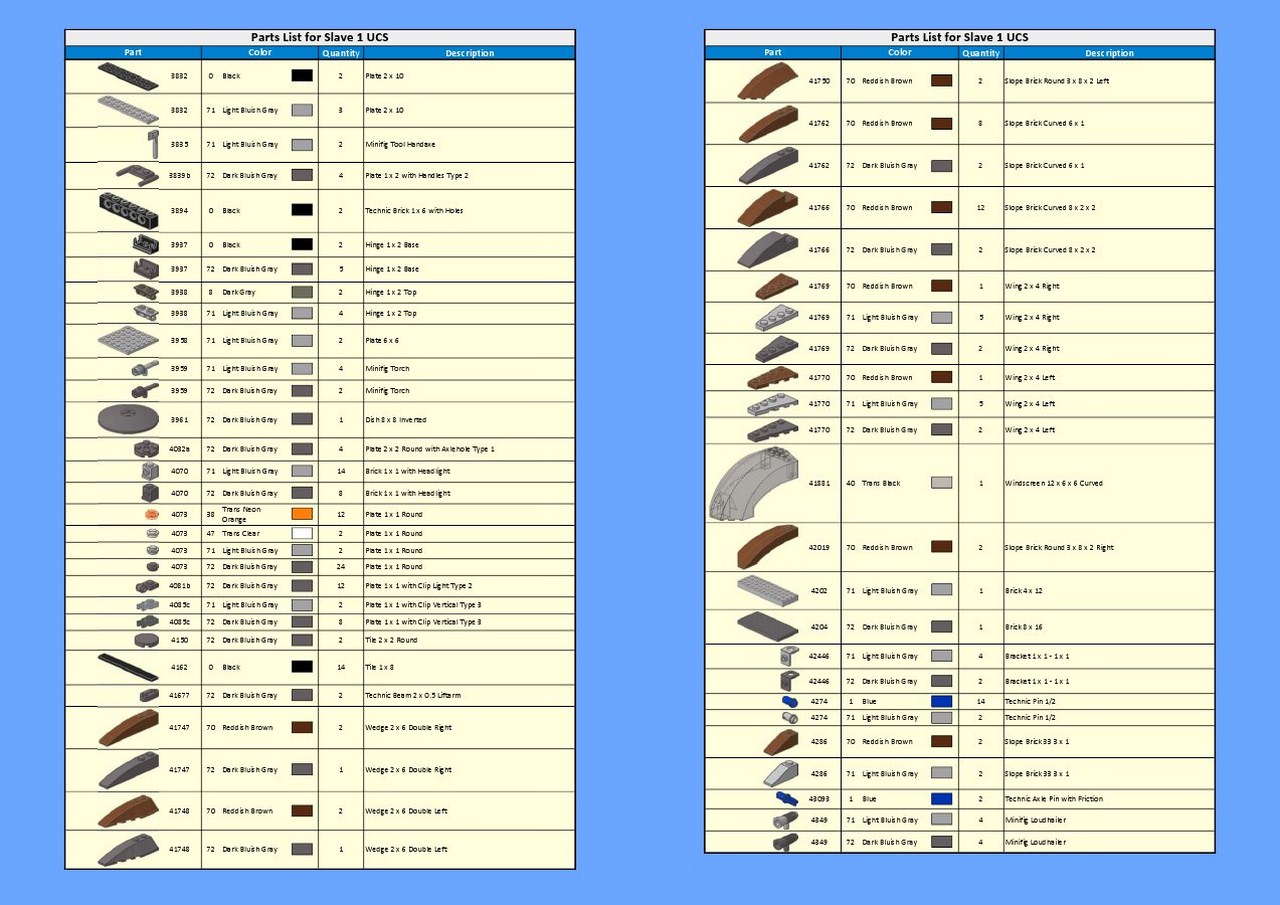
Task: Click part number "41881"
Action: (x=819, y=483)
